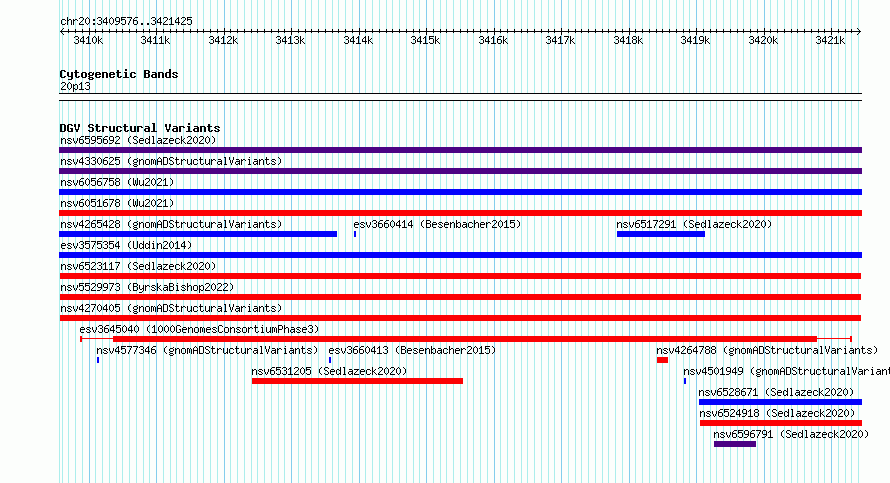Open variant nsv6524918 (Sedlazeck2020) label

777,413
